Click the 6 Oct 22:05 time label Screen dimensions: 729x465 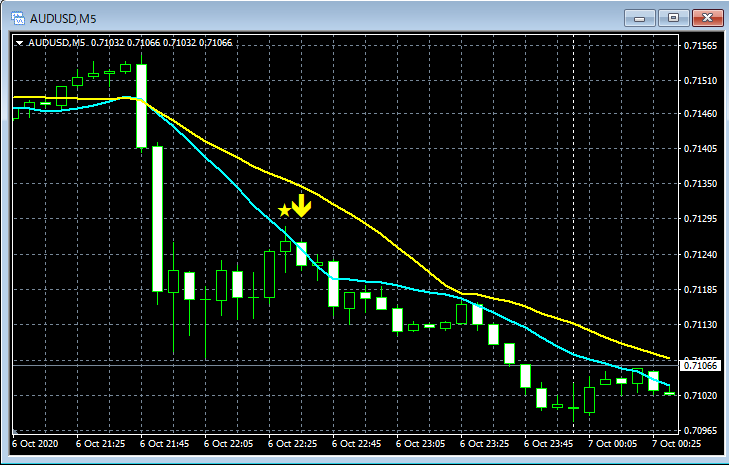[229, 444]
